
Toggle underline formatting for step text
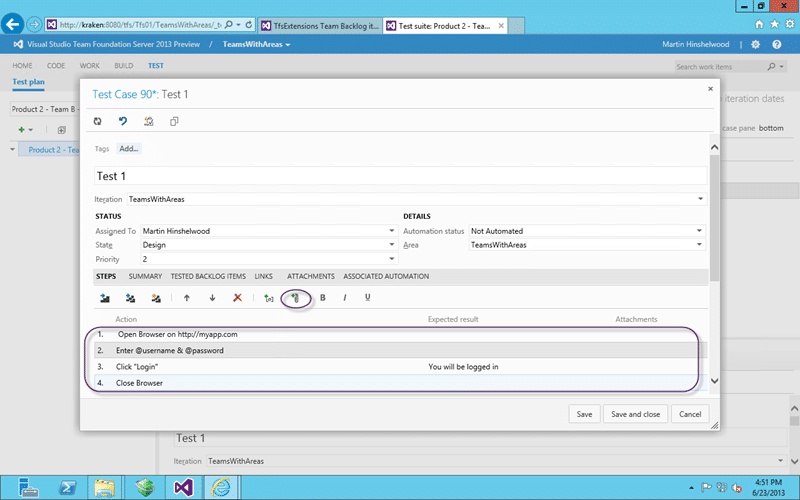[367, 297]
